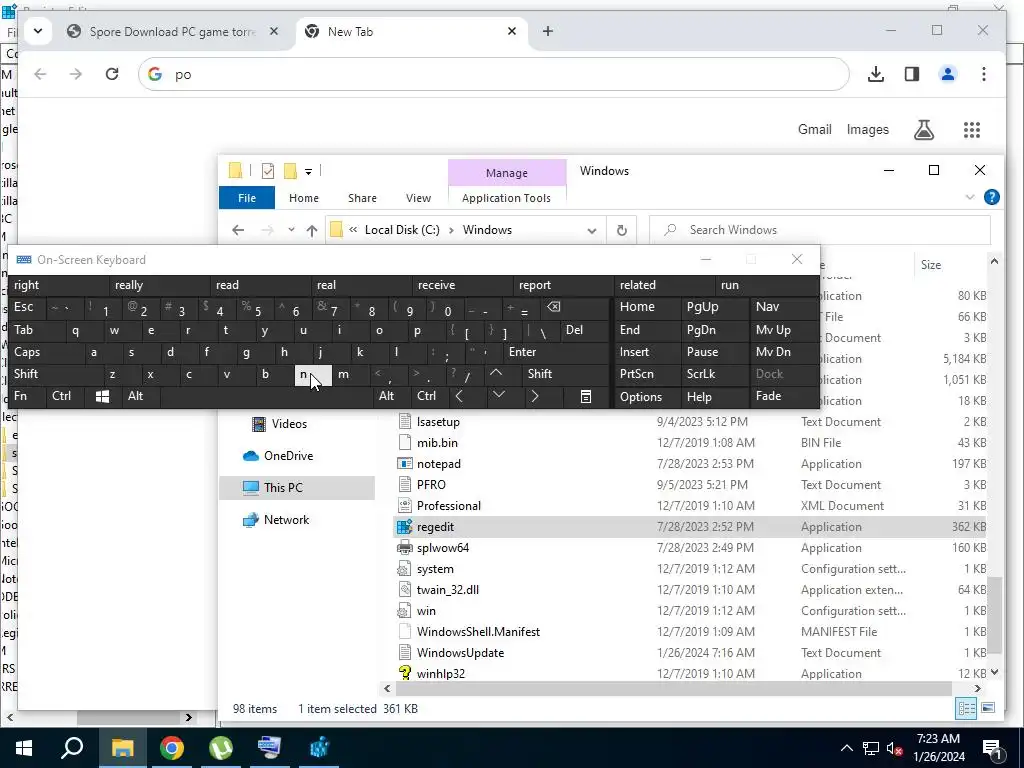Select This PC in navigation pane
Screen dimensions: 1024x768
tap(297, 487)
